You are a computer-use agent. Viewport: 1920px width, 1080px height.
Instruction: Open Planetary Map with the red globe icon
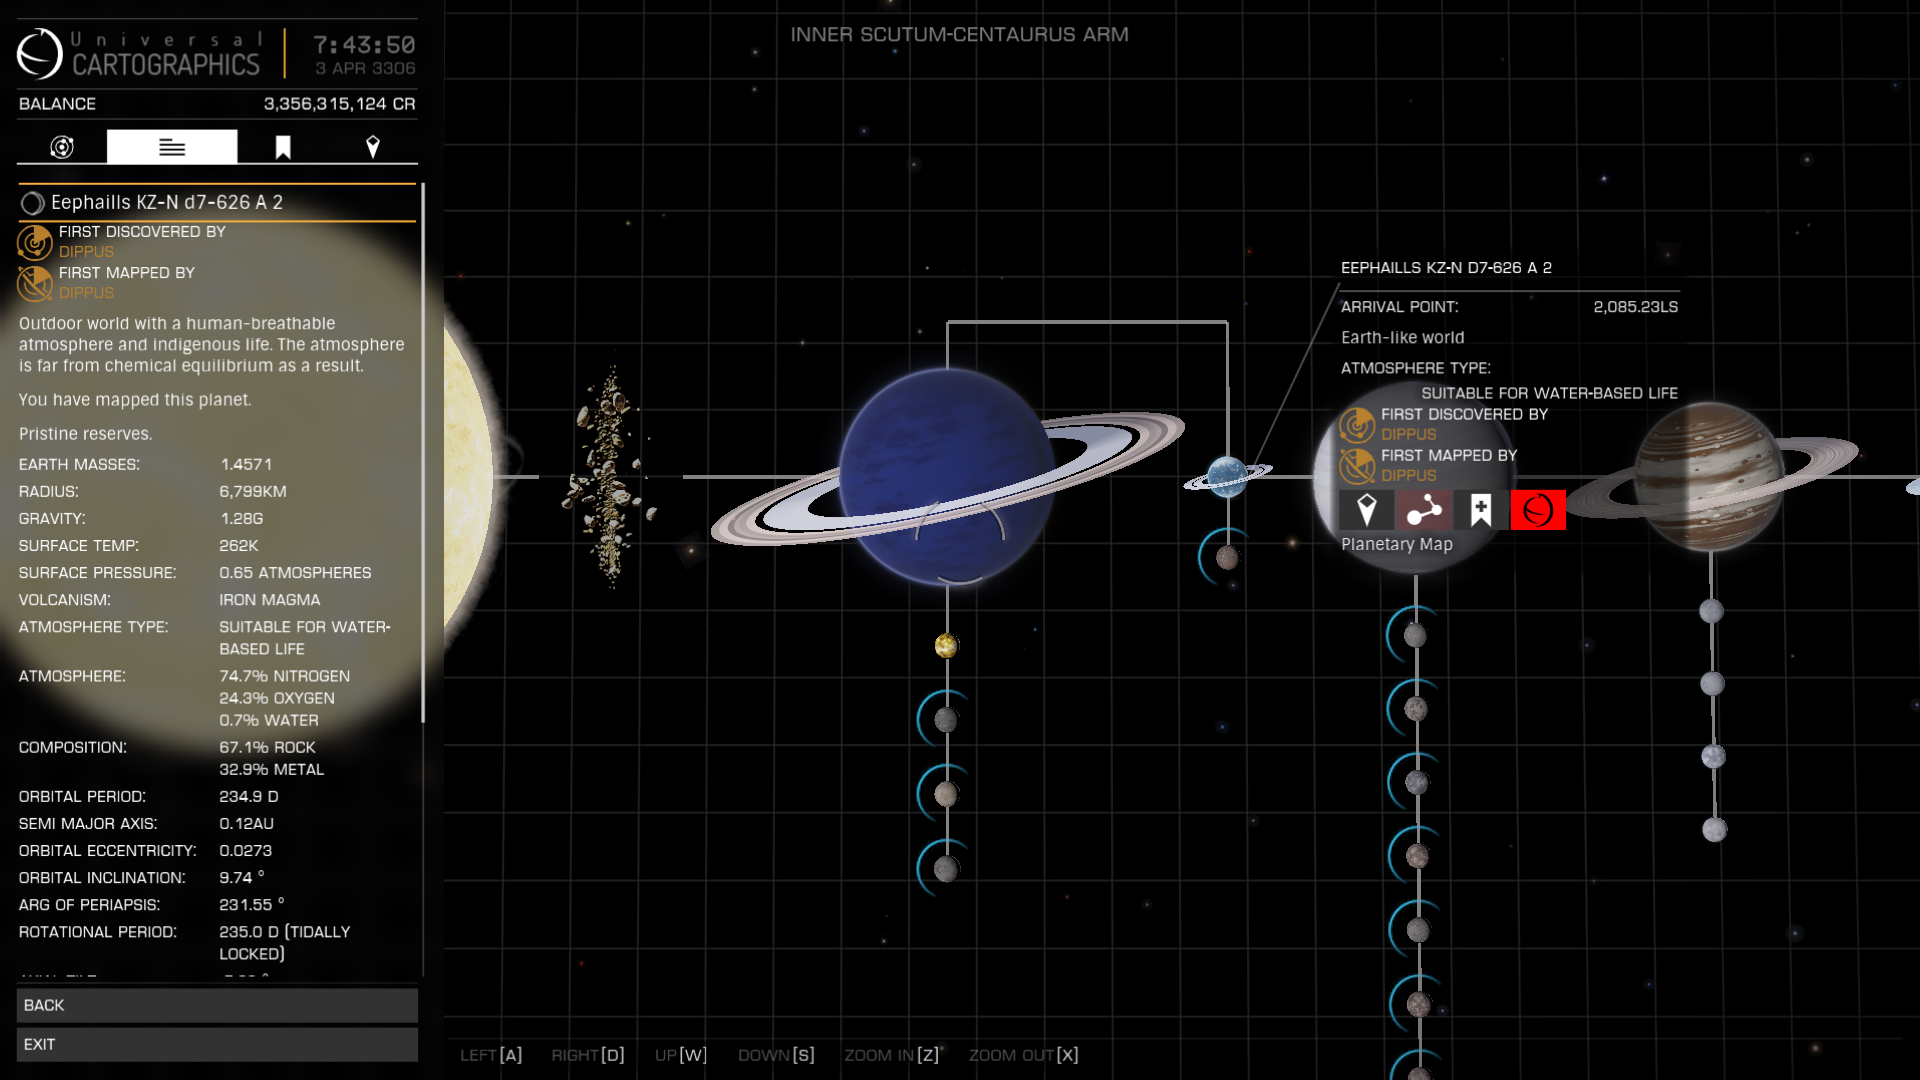(x=1538, y=510)
